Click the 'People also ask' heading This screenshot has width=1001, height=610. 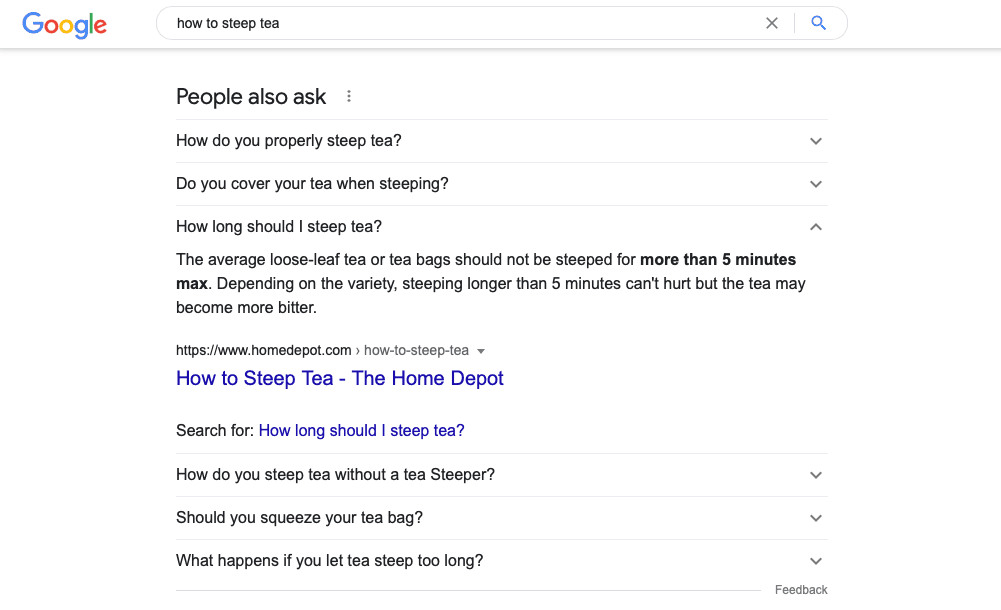pos(251,96)
